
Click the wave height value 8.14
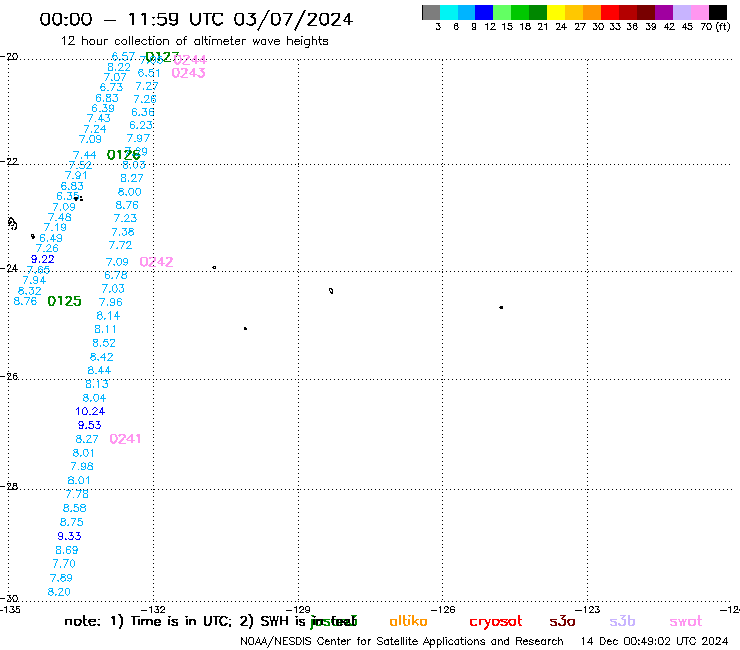(108, 316)
